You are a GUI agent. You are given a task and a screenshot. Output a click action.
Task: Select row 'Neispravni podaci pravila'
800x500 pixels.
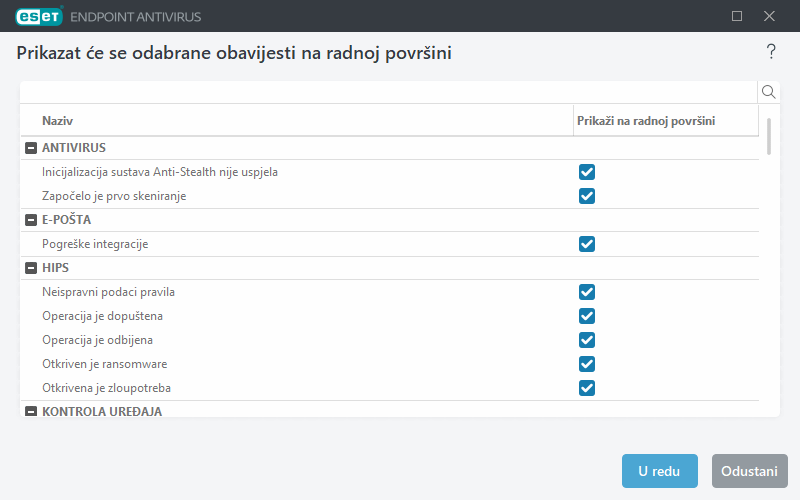click(x=390, y=292)
